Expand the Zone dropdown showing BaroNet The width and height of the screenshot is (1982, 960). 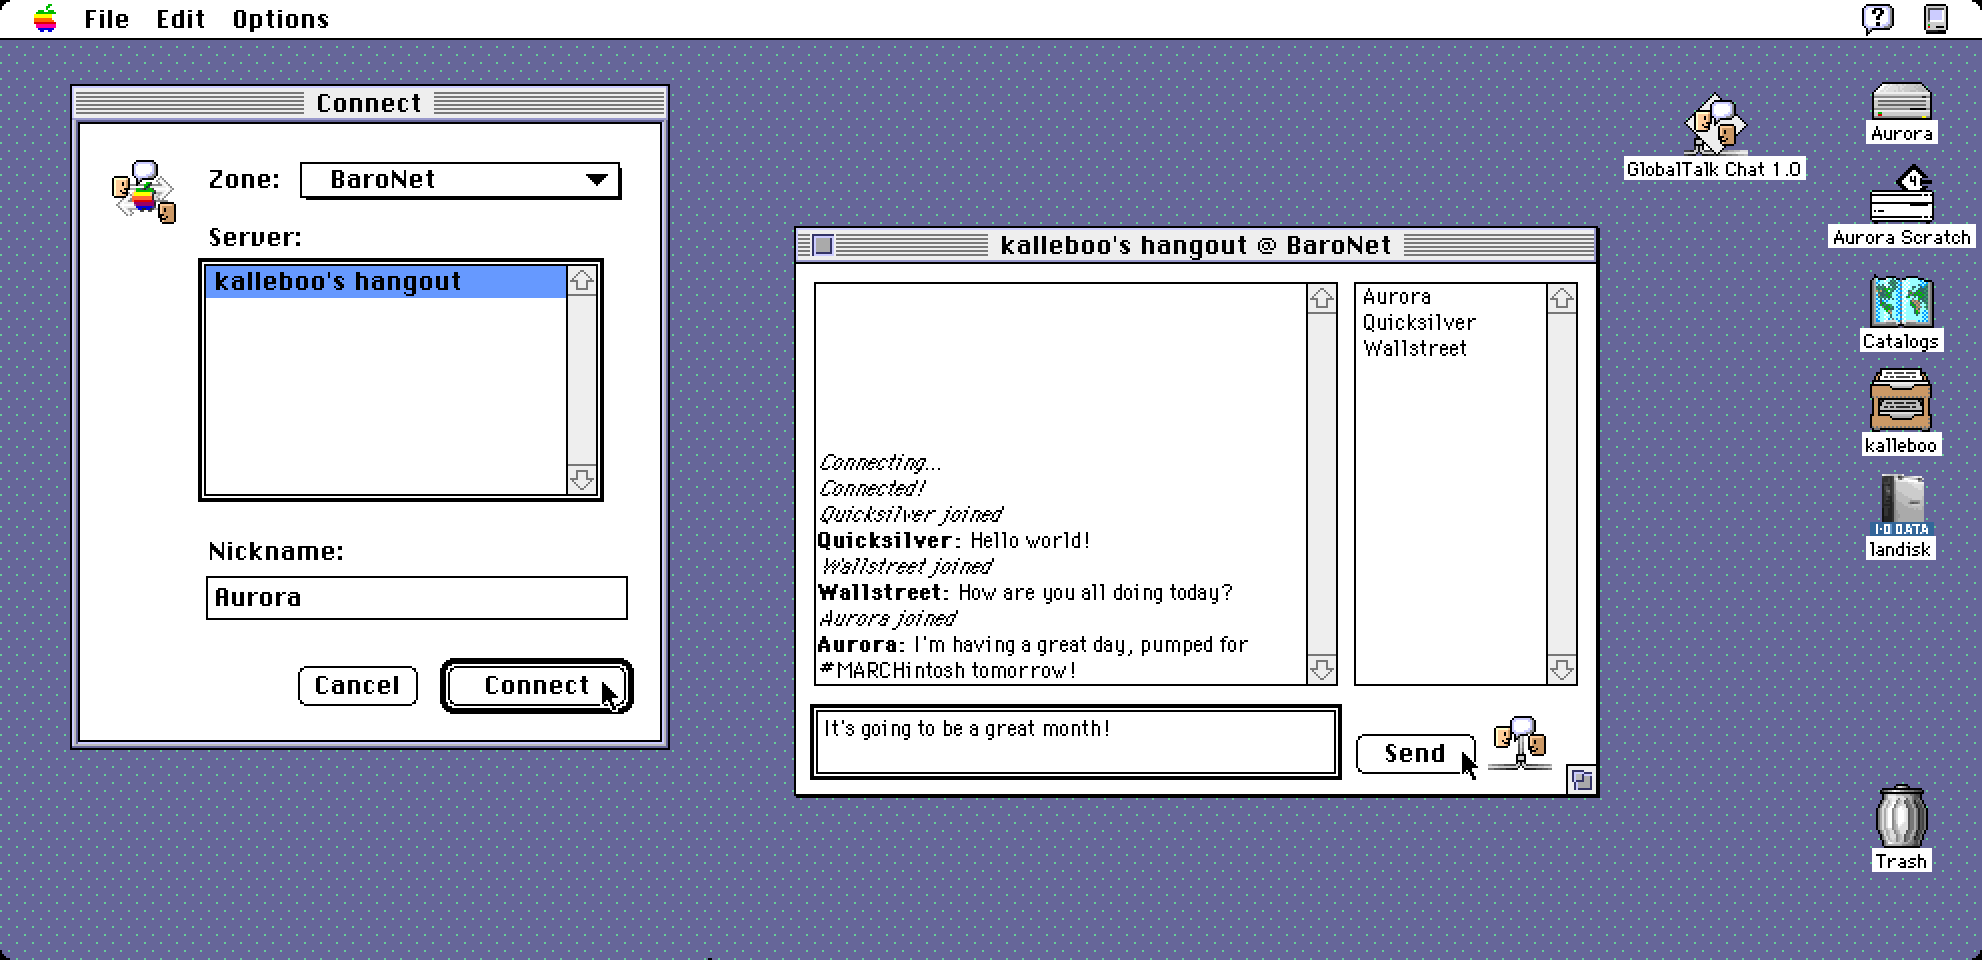[x=460, y=180]
